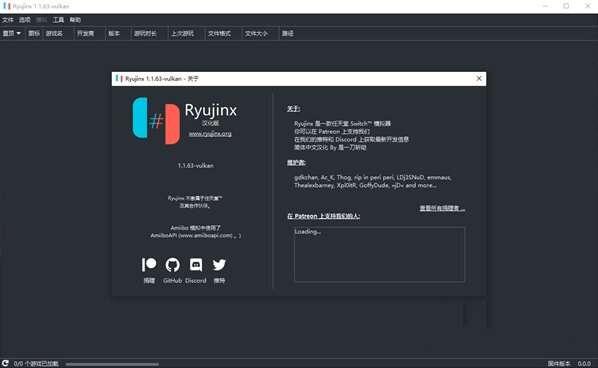Open the 选项 menu in the main window
Screen dimensions: 598x368
pos(25,20)
